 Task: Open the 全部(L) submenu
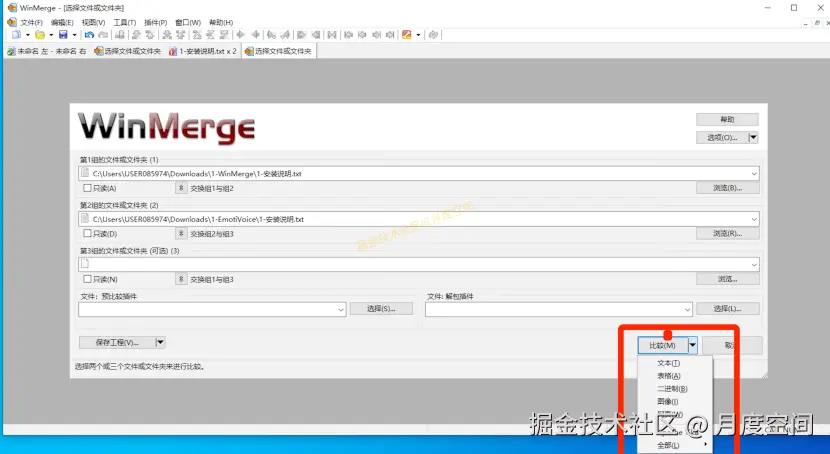pos(668,446)
